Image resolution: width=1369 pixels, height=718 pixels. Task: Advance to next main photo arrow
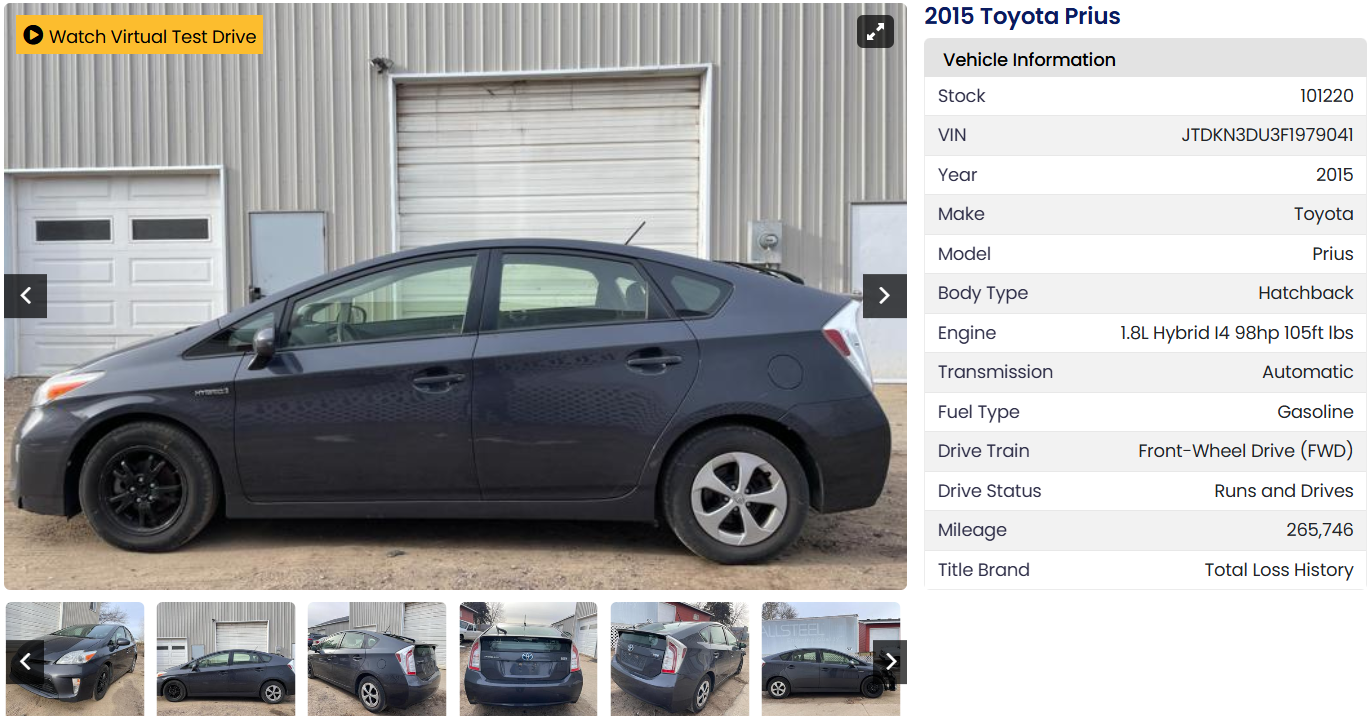coord(884,296)
